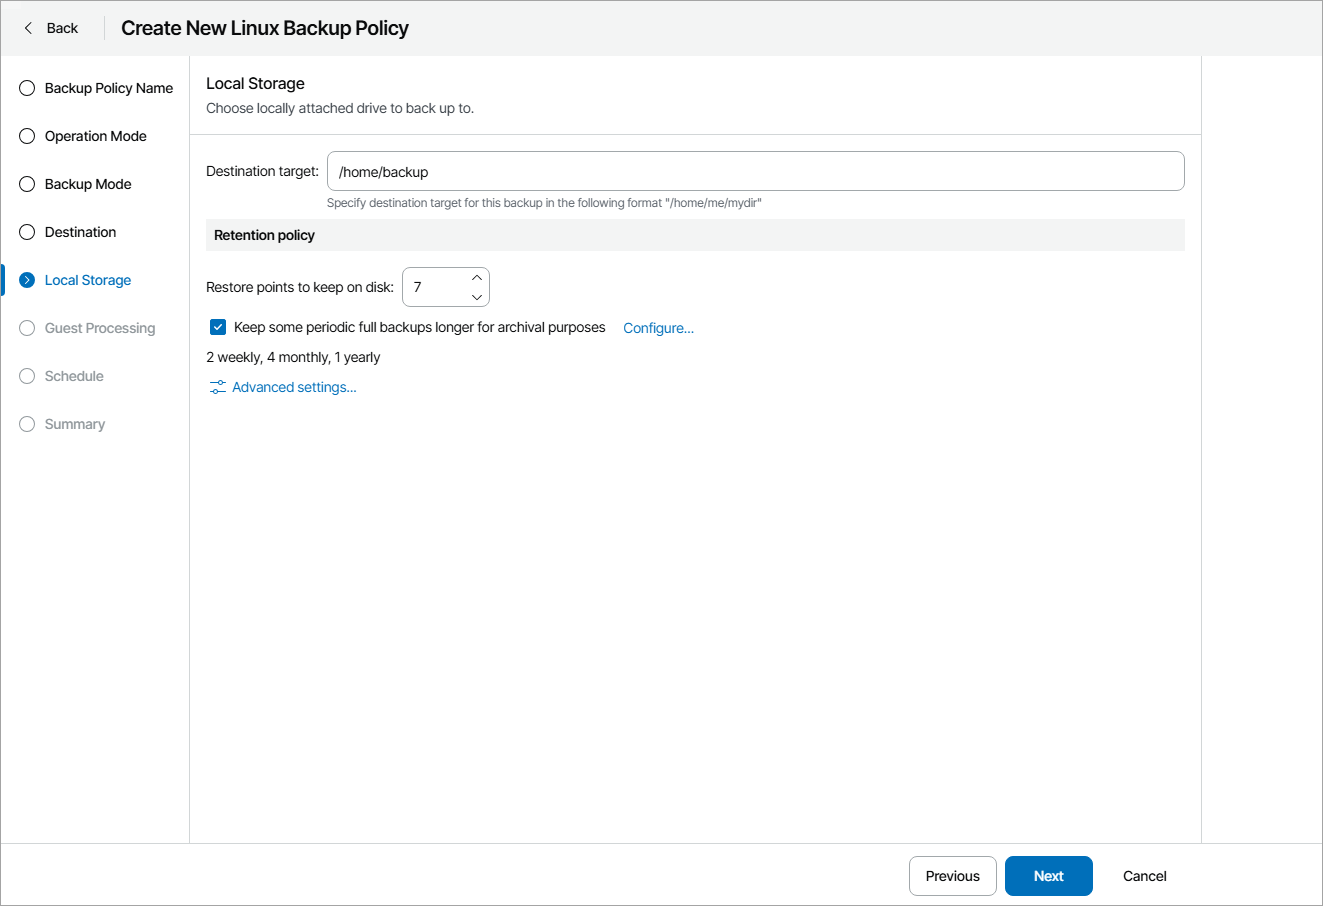The image size is (1323, 906).
Task: Open Advanced settings via the sliders icon
Action: click(216, 387)
